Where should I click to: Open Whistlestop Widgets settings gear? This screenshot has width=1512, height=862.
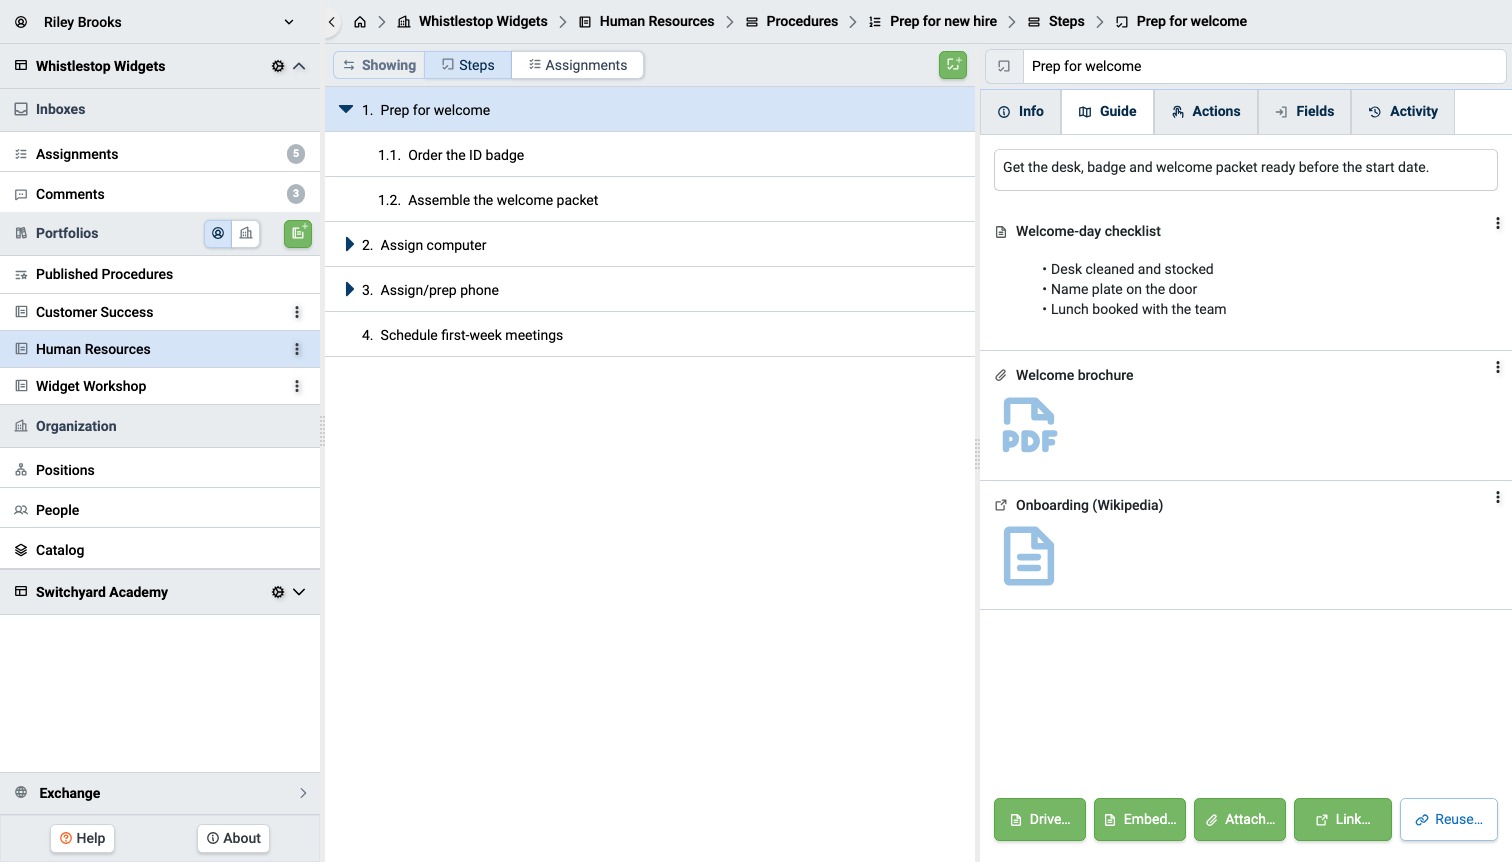tap(278, 66)
